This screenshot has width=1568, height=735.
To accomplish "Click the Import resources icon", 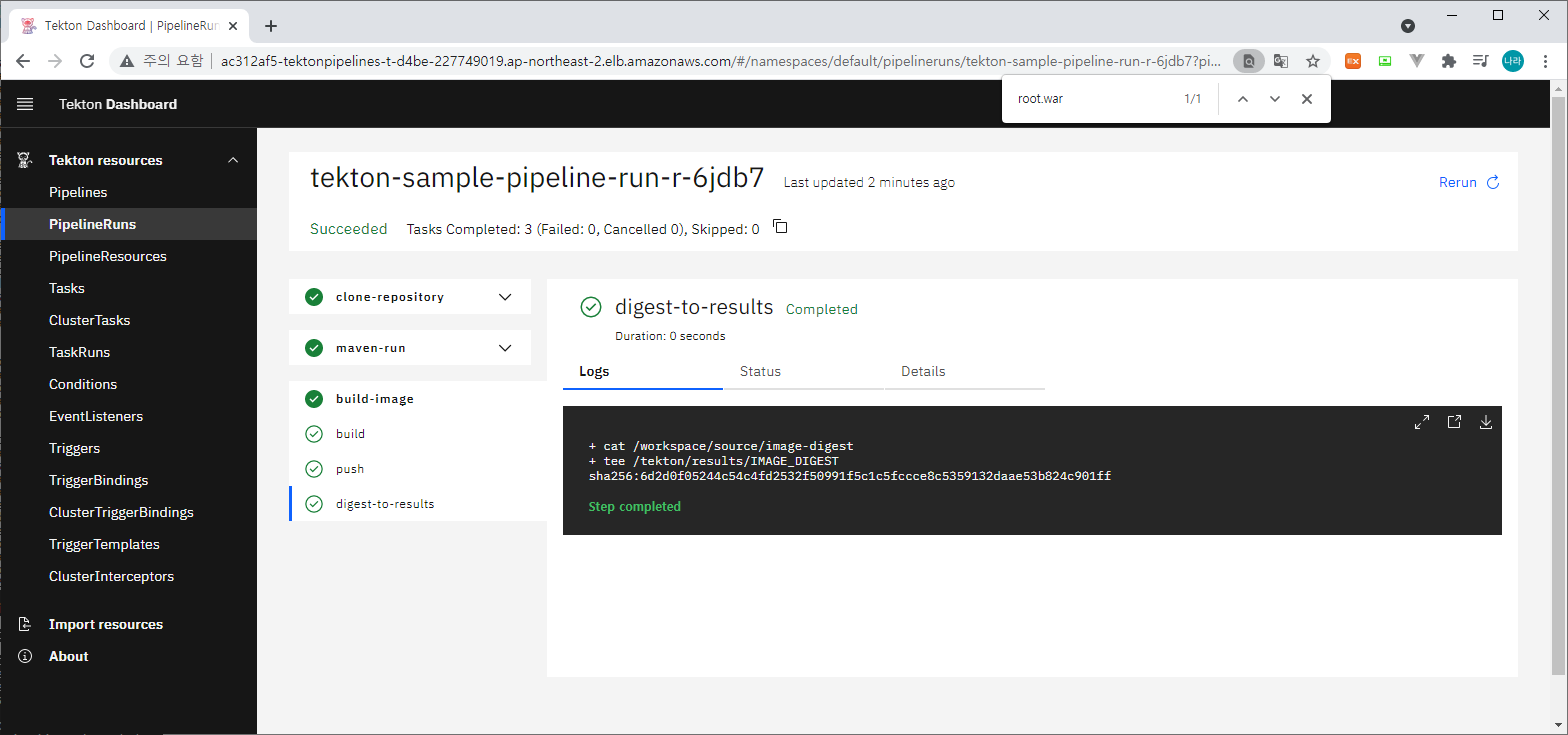I will pyautogui.click(x=25, y=624).
